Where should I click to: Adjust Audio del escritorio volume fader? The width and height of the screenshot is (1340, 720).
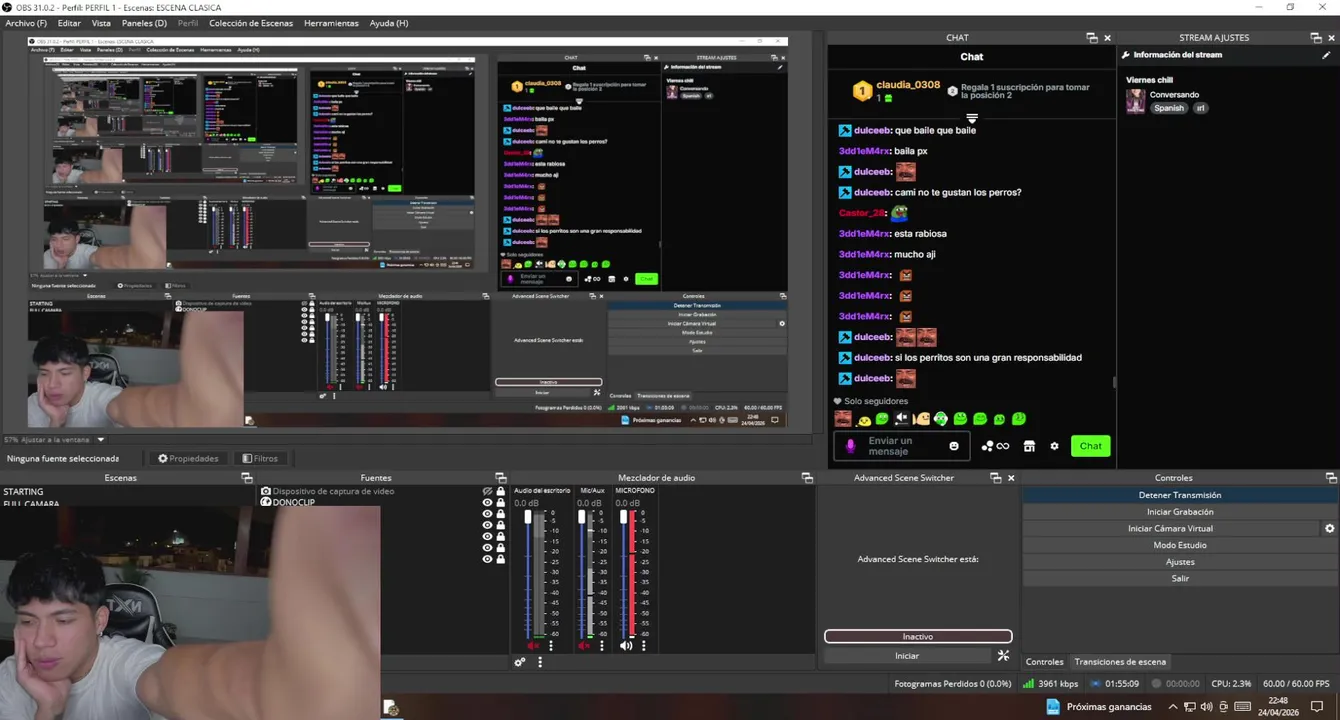tap(528, 517)
